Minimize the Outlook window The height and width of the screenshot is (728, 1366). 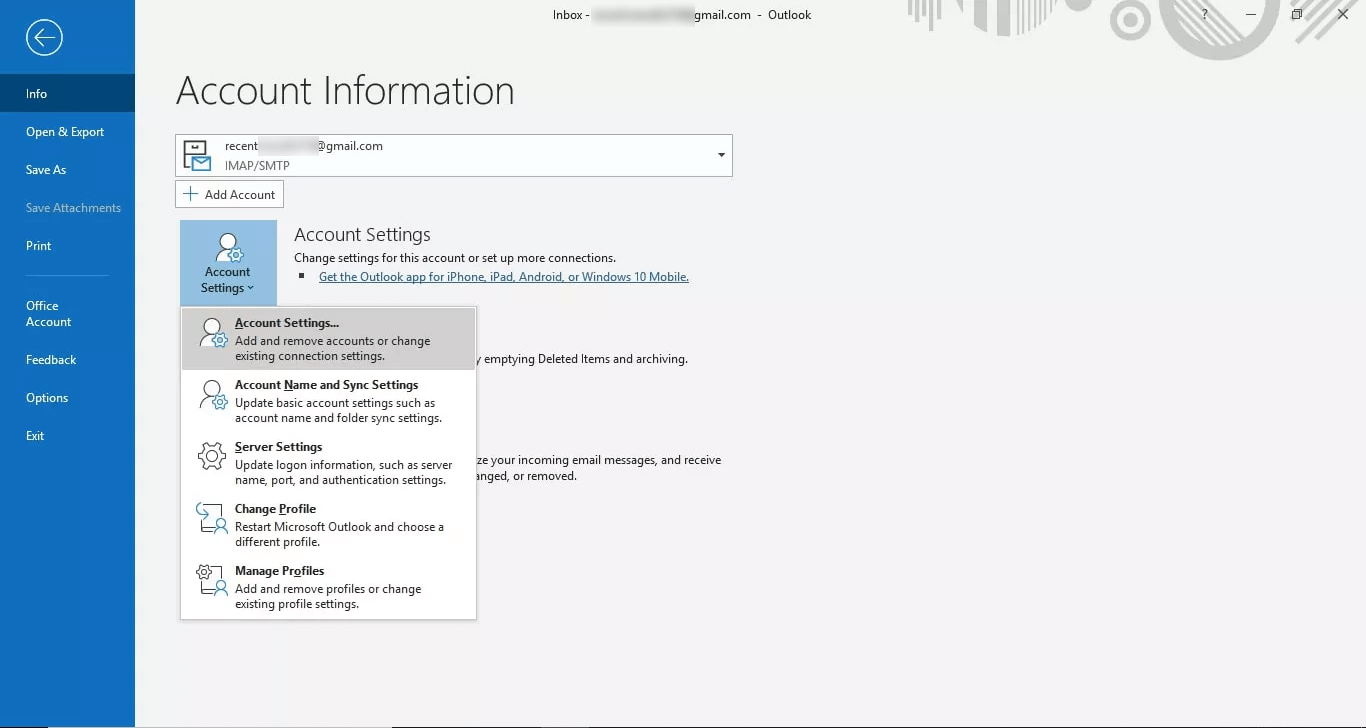[x=1251, y=14]
